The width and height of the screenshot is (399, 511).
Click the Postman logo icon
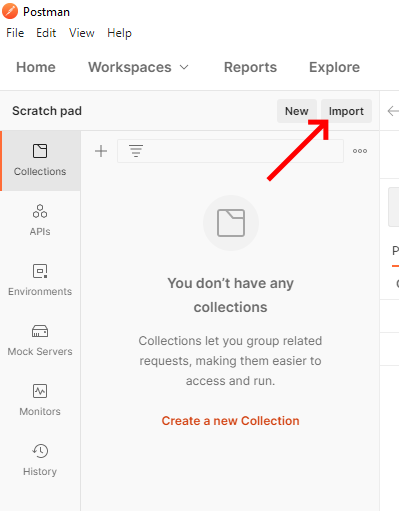[x=10, y=11]
